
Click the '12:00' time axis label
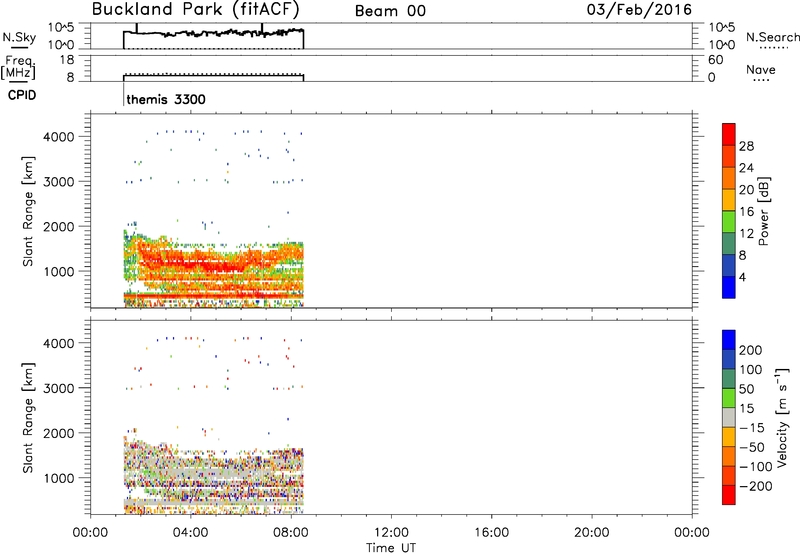(x=391, y=533)
